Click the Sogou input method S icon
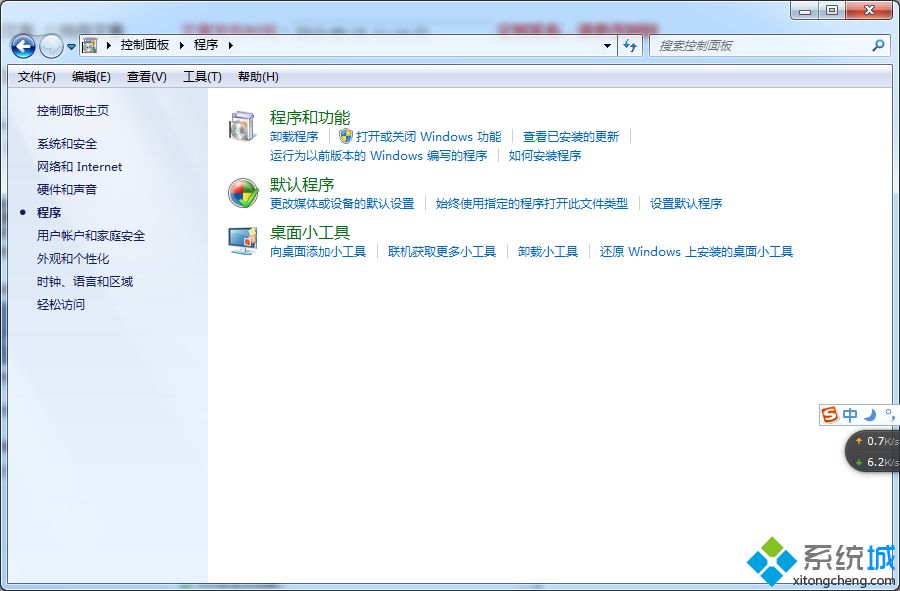 click(829, 415)
